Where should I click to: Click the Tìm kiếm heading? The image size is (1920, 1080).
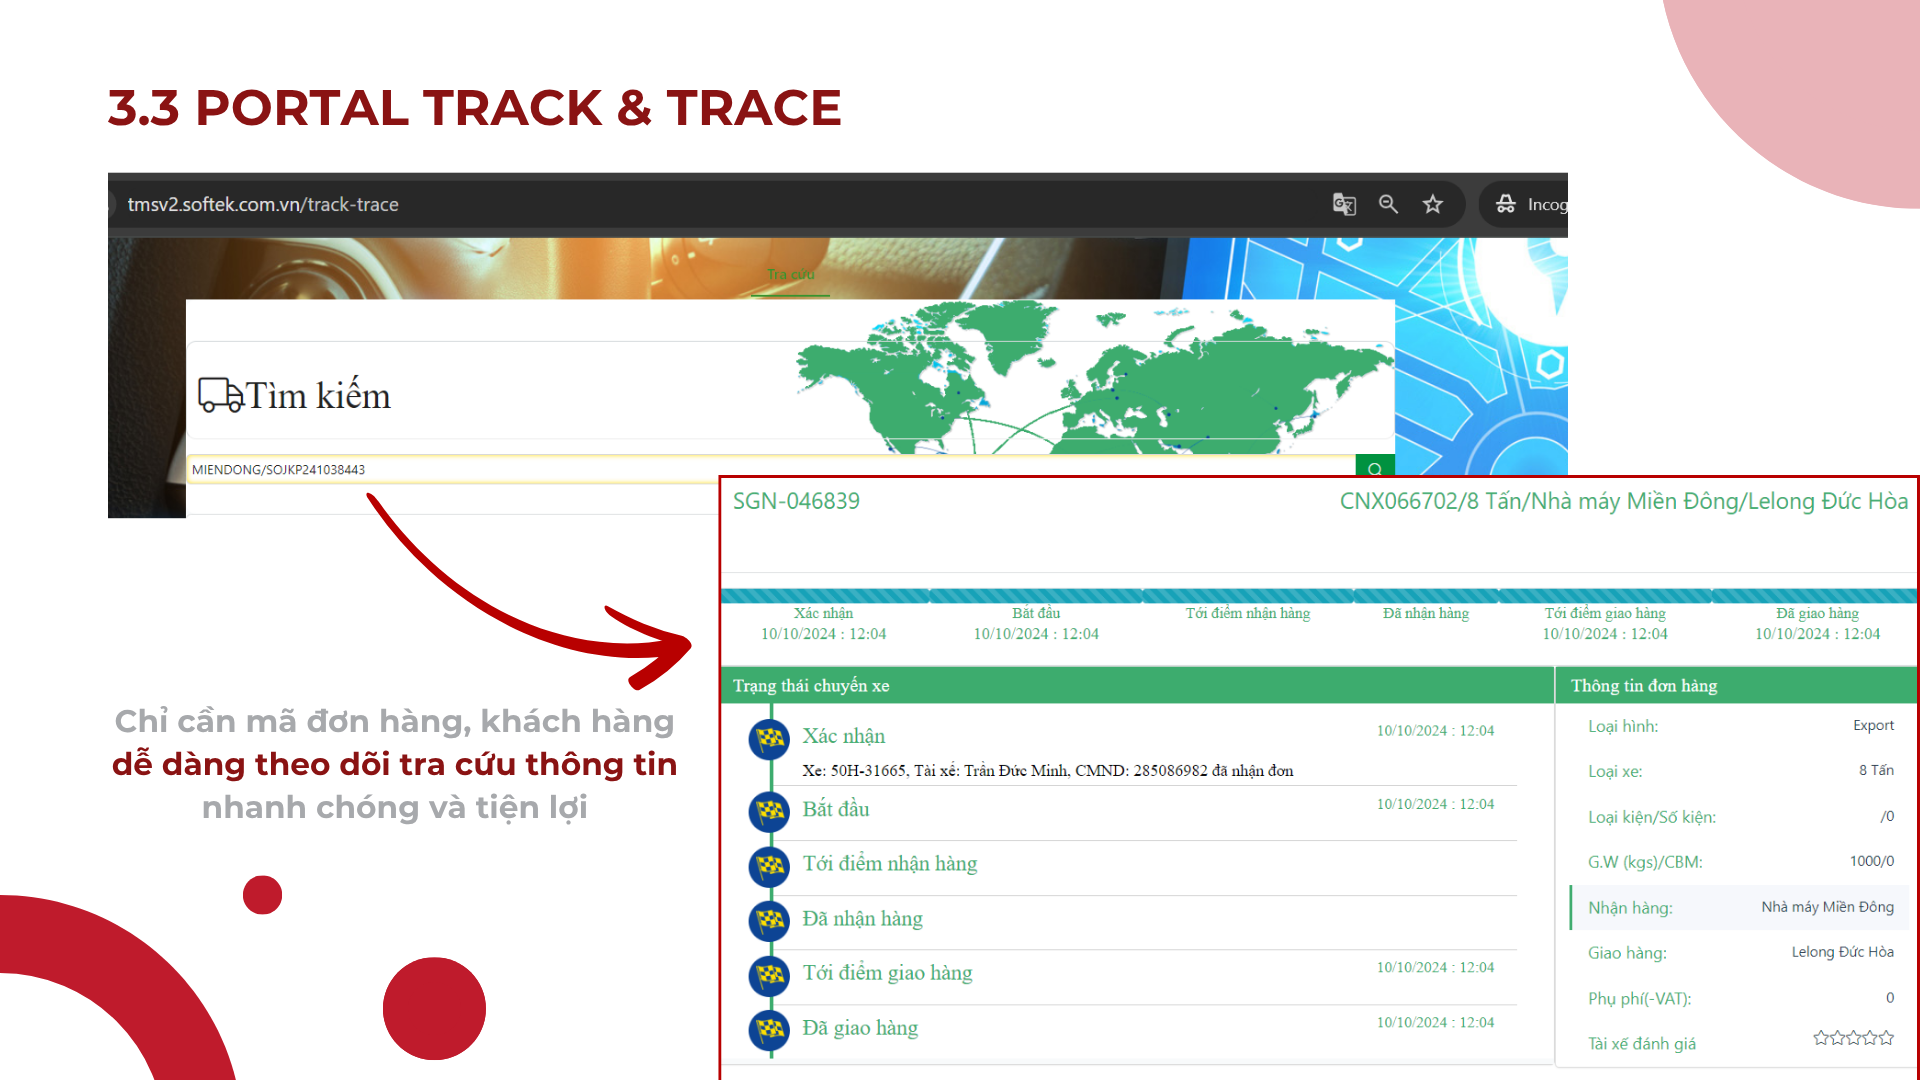pyautogui.click(x=318, y=396)
